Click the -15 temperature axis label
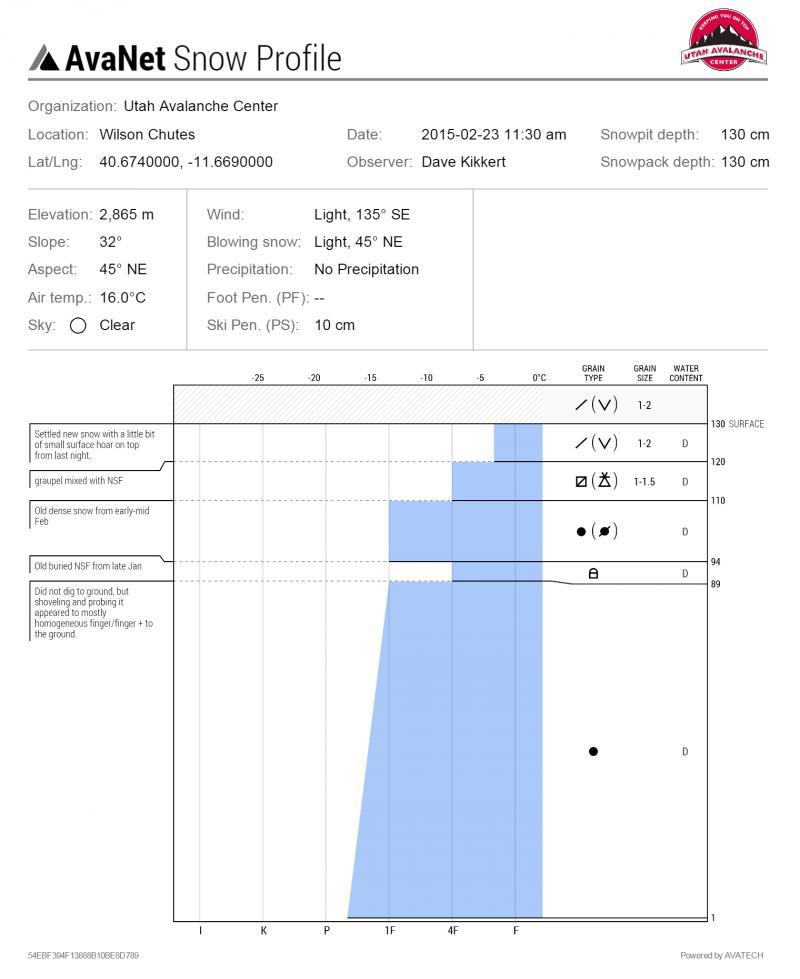 coord(371,378)
